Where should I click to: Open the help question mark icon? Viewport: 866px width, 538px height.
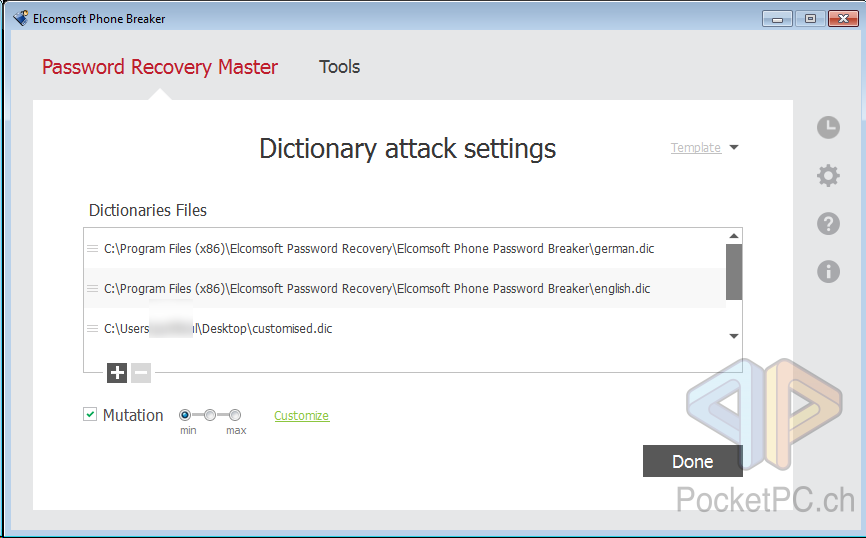coord(828,224)
